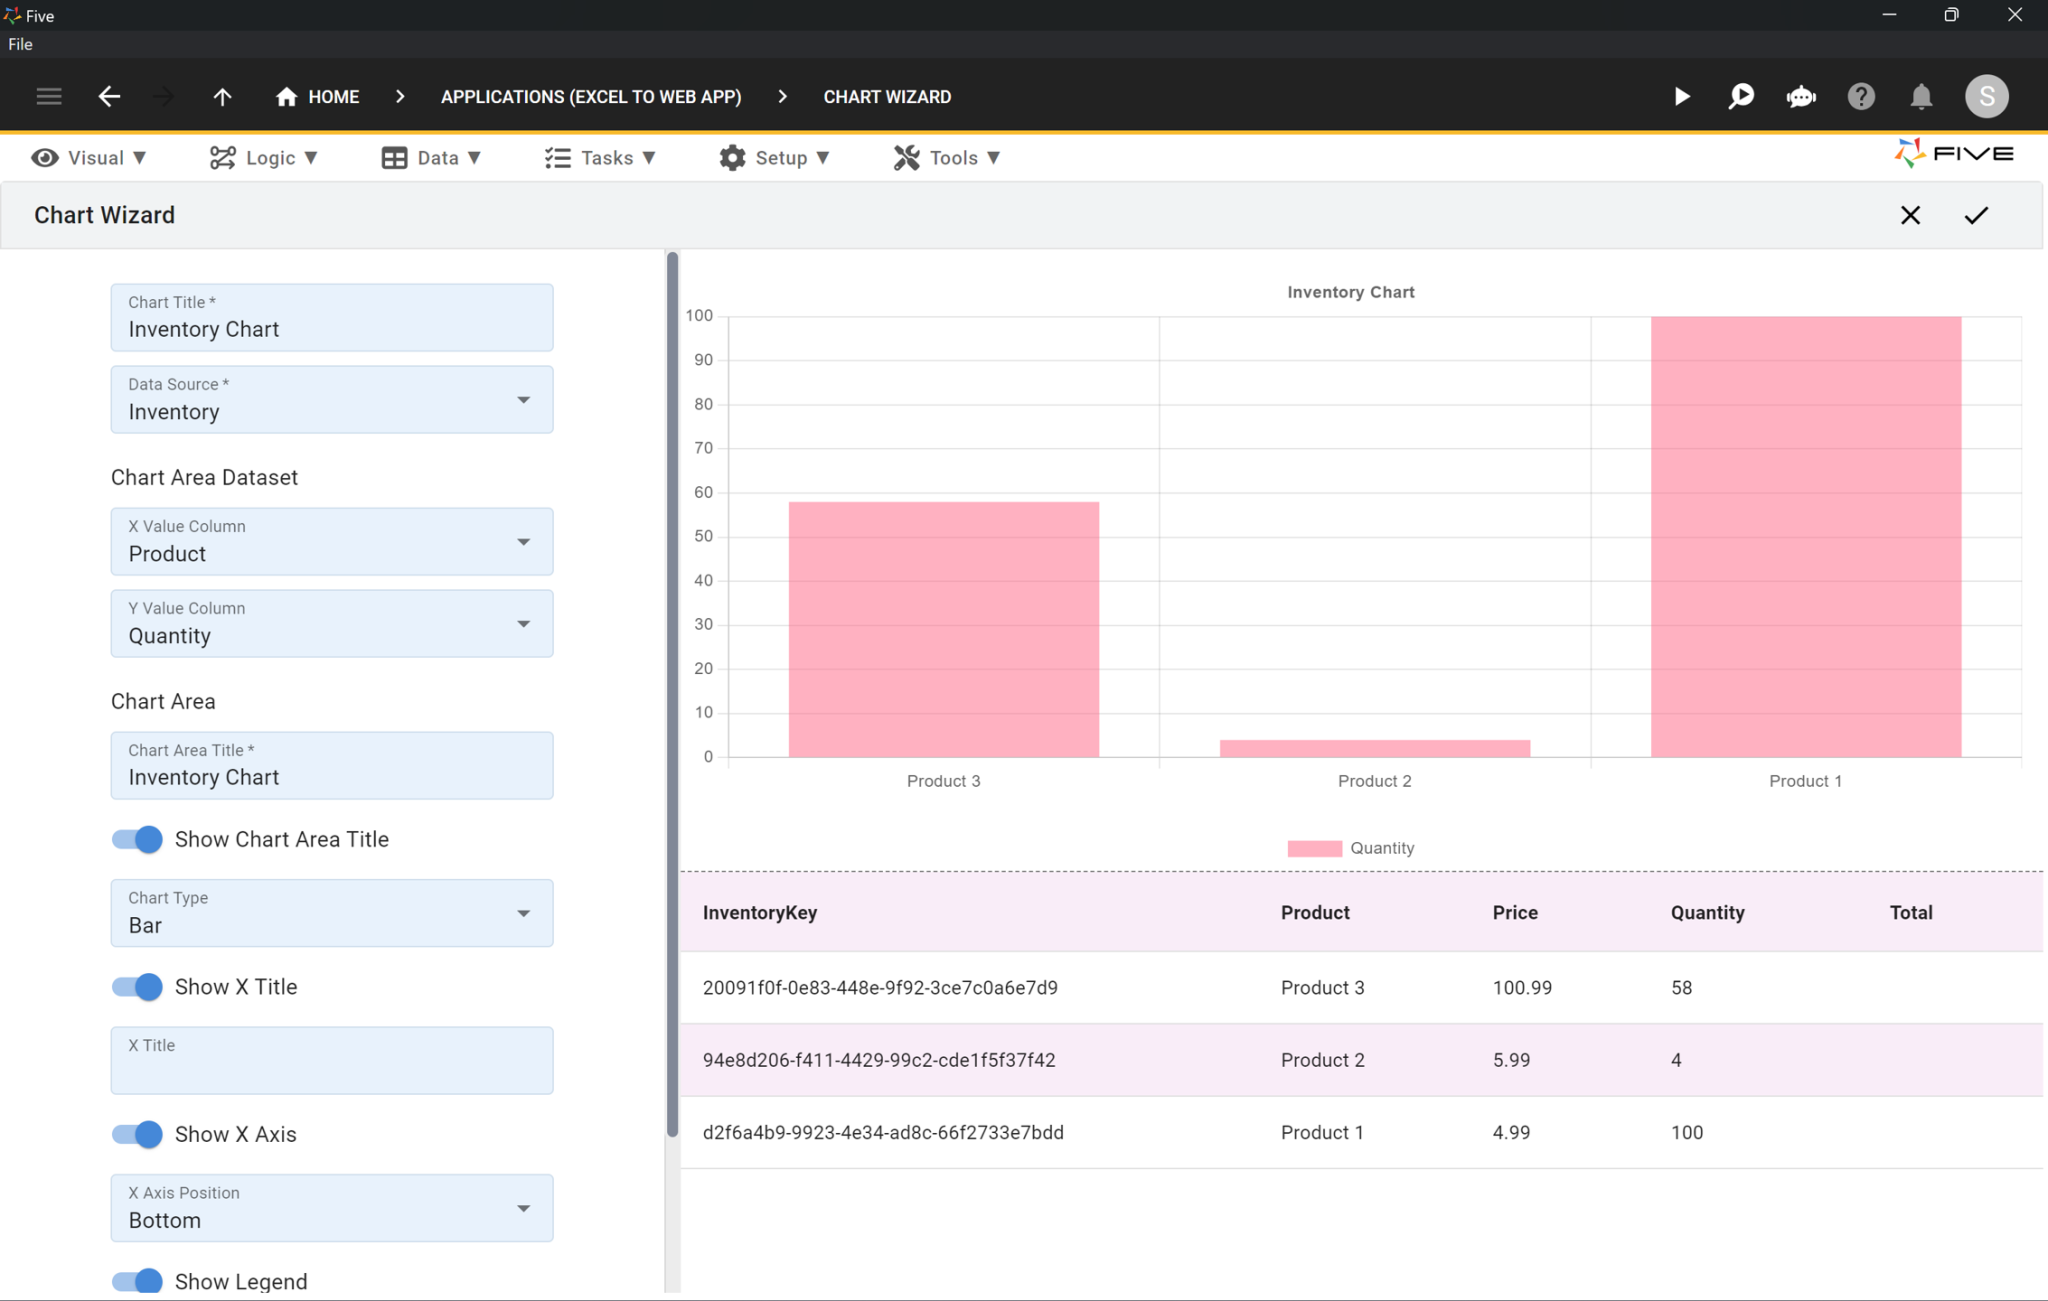This screenshot has width=2048, height=1301.
Task: Open the chatbot assistant icon
Action: click(1801, 96)
